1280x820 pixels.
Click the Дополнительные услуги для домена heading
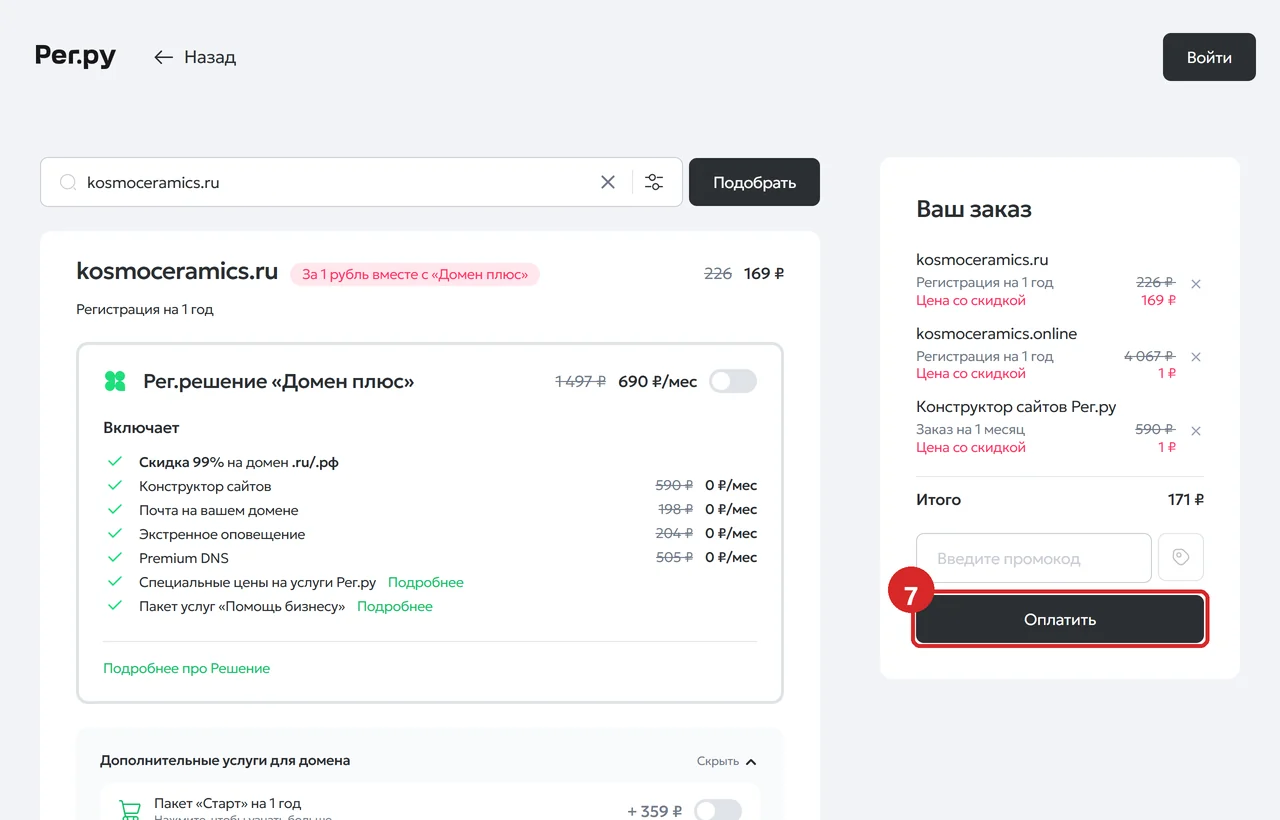[x=225, y=761]
